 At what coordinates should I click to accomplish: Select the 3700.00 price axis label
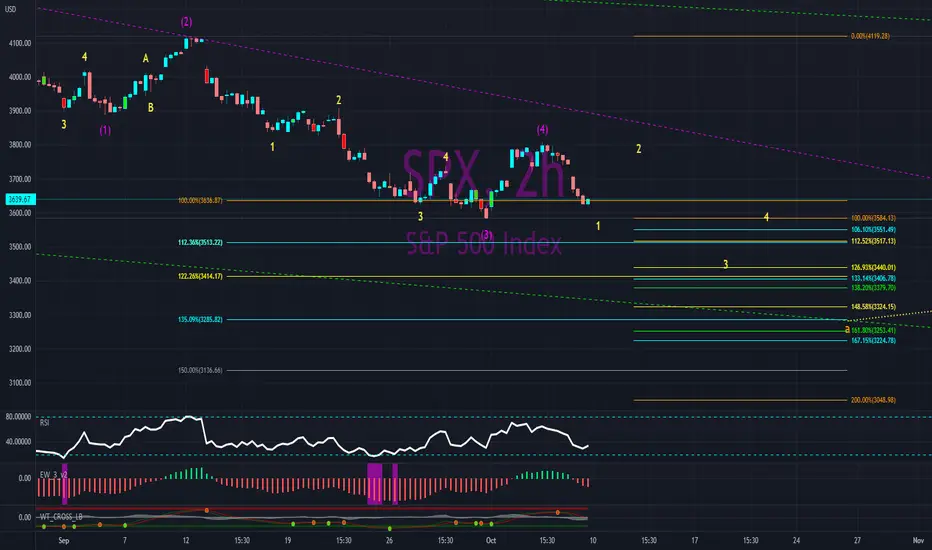tap(20, 179)
